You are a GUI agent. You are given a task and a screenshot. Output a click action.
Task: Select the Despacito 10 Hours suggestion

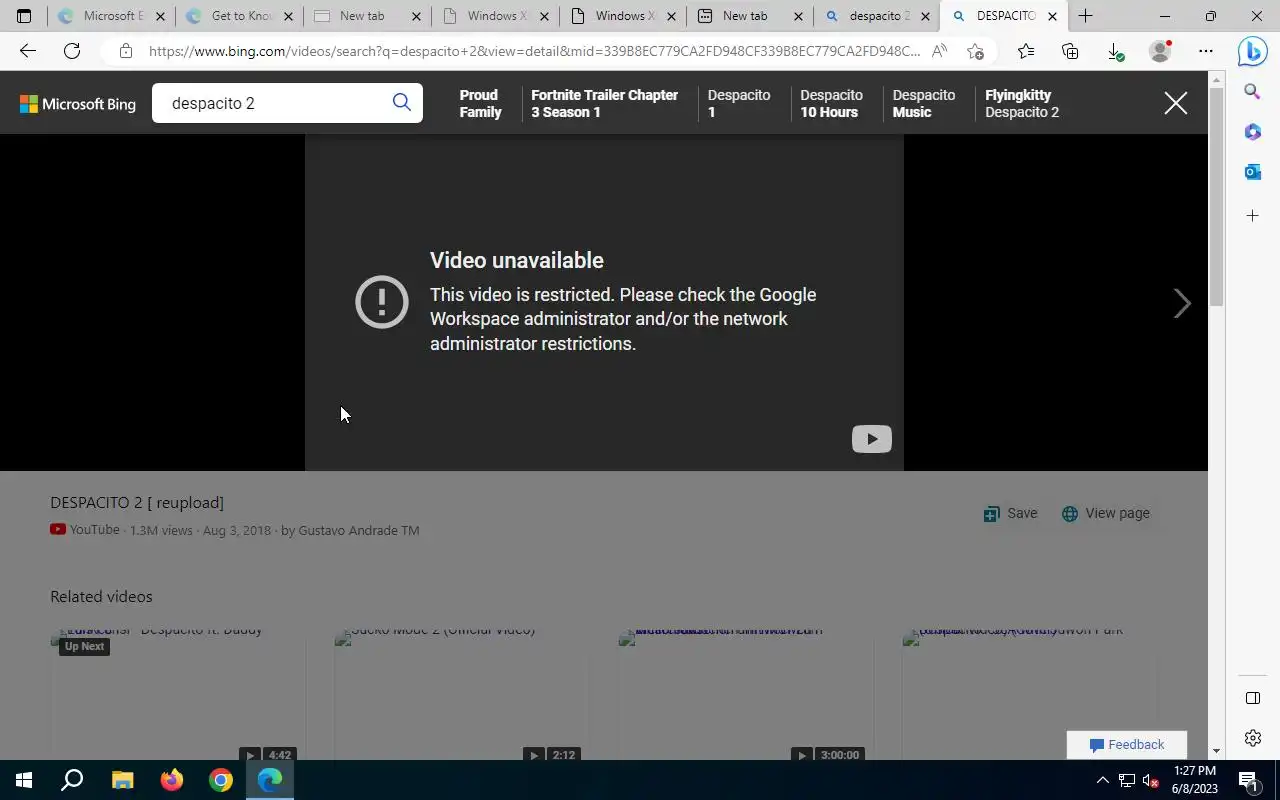tap(831, 103)
